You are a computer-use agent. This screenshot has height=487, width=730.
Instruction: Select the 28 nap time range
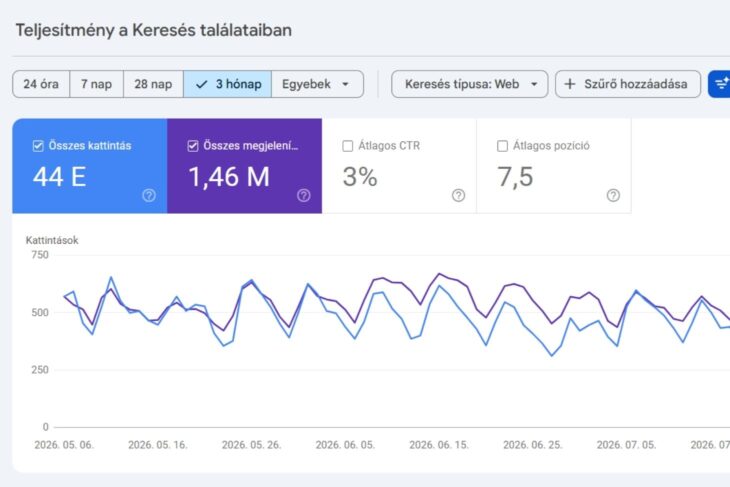[153, 84]
